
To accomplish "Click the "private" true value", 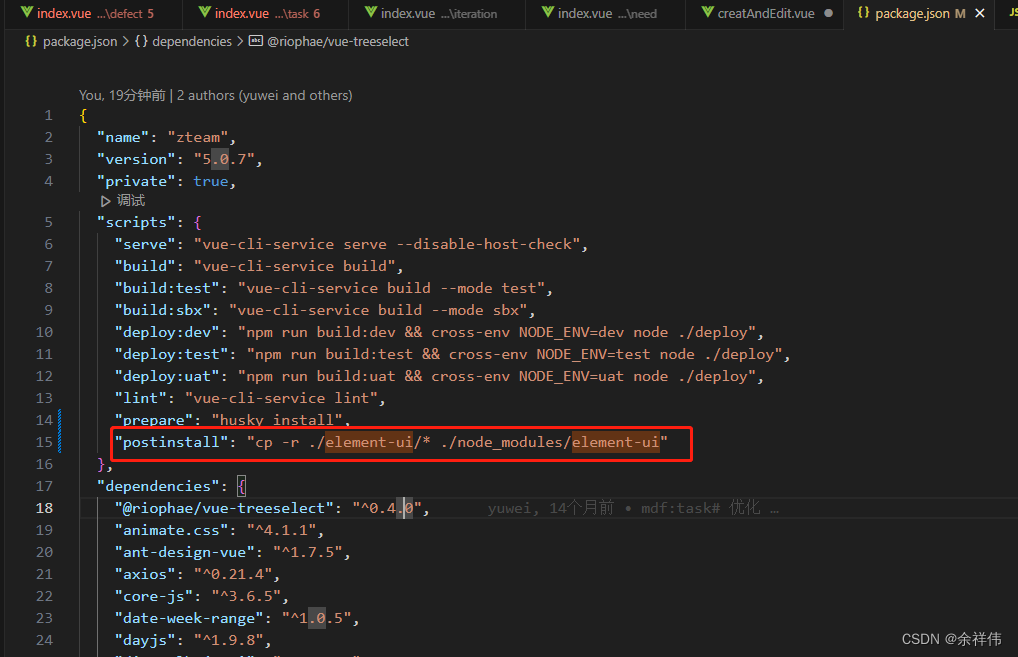I will (211, 182).
